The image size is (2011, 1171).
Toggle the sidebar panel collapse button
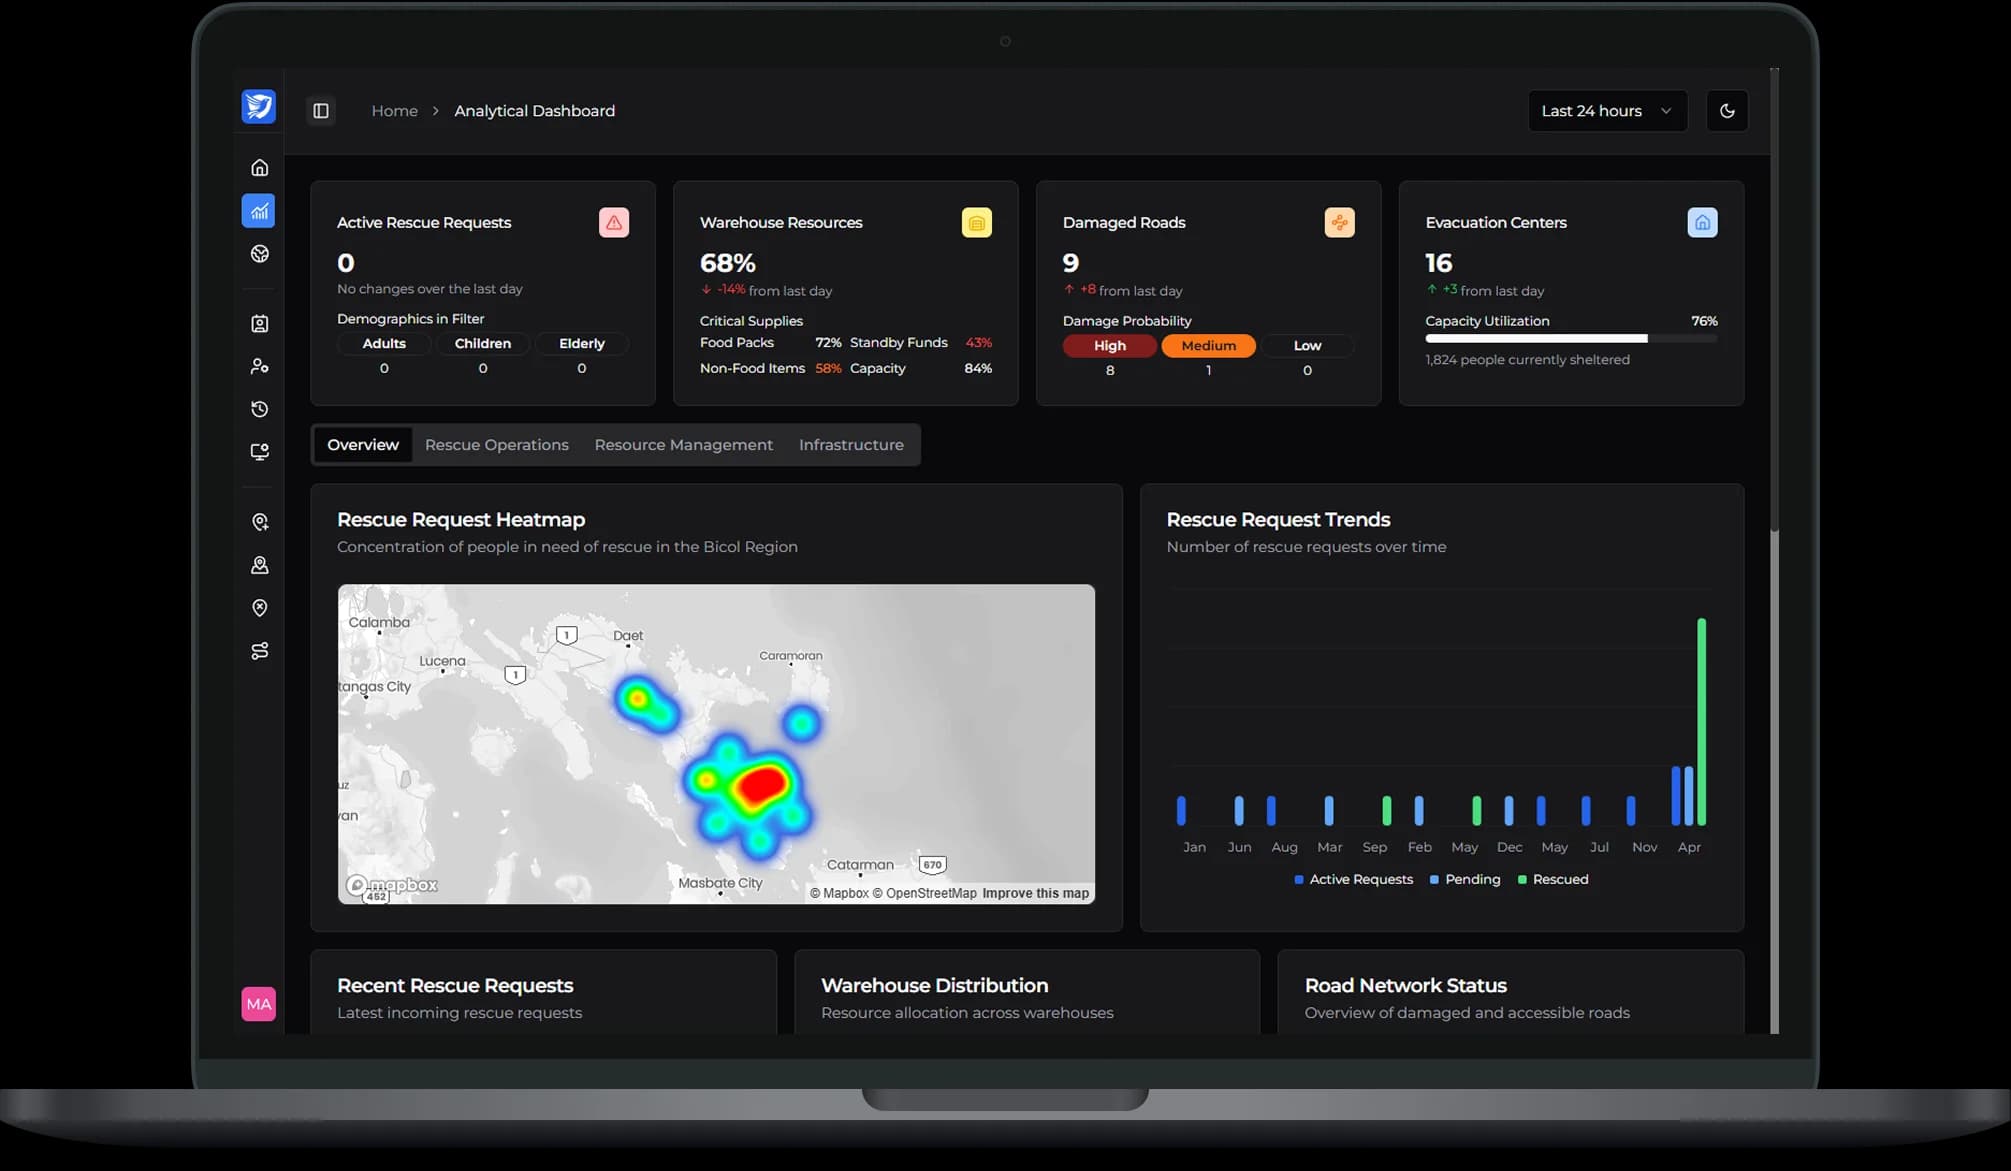tap(321, 111)
